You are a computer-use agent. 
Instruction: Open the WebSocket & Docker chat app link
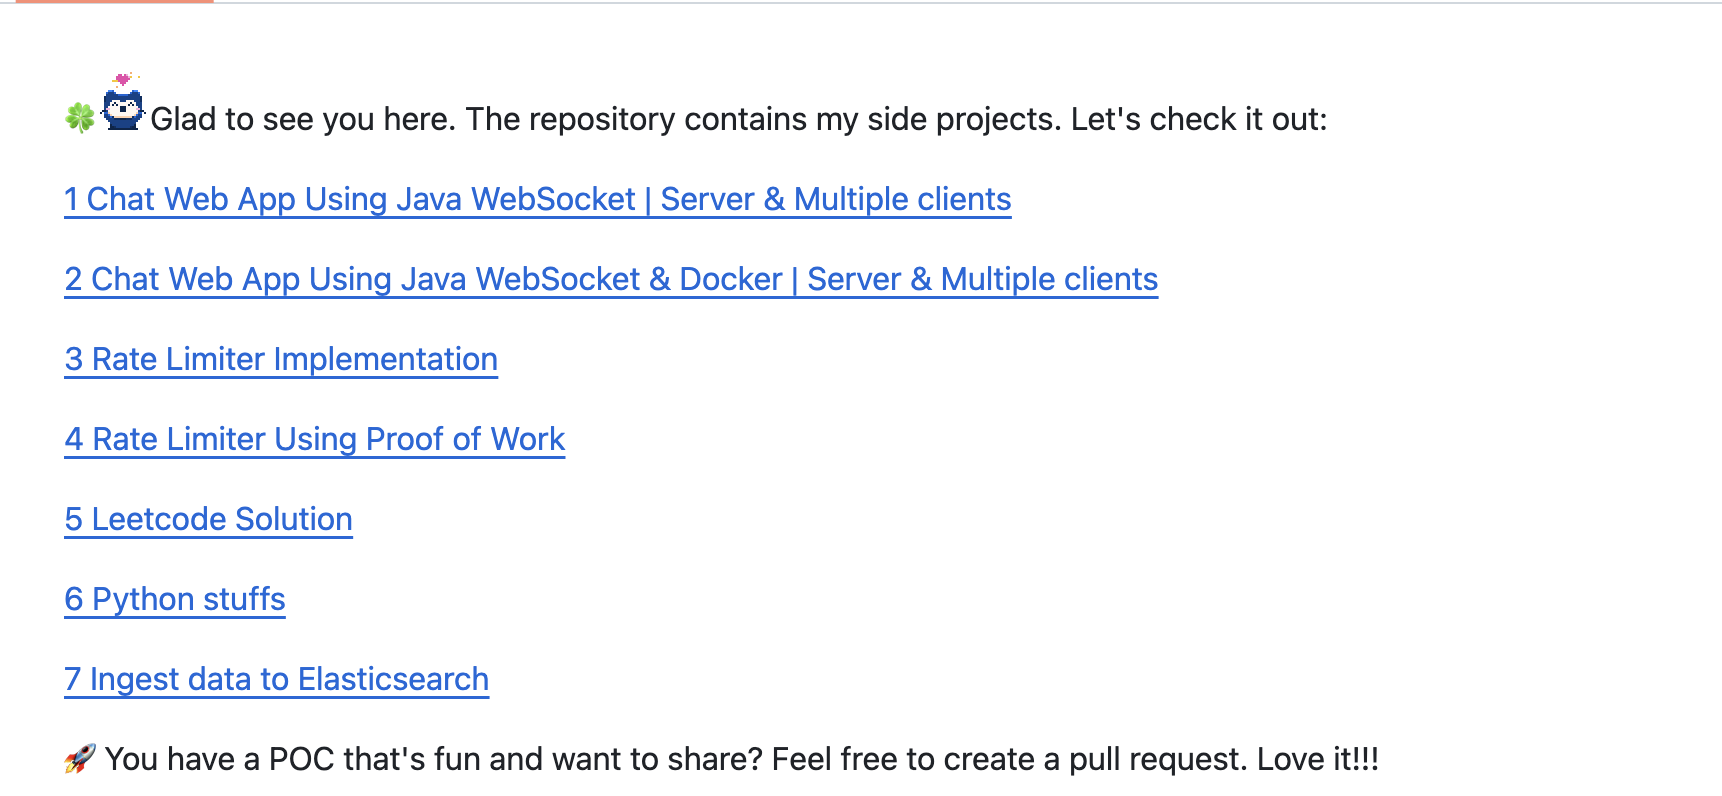click(611, 279)
